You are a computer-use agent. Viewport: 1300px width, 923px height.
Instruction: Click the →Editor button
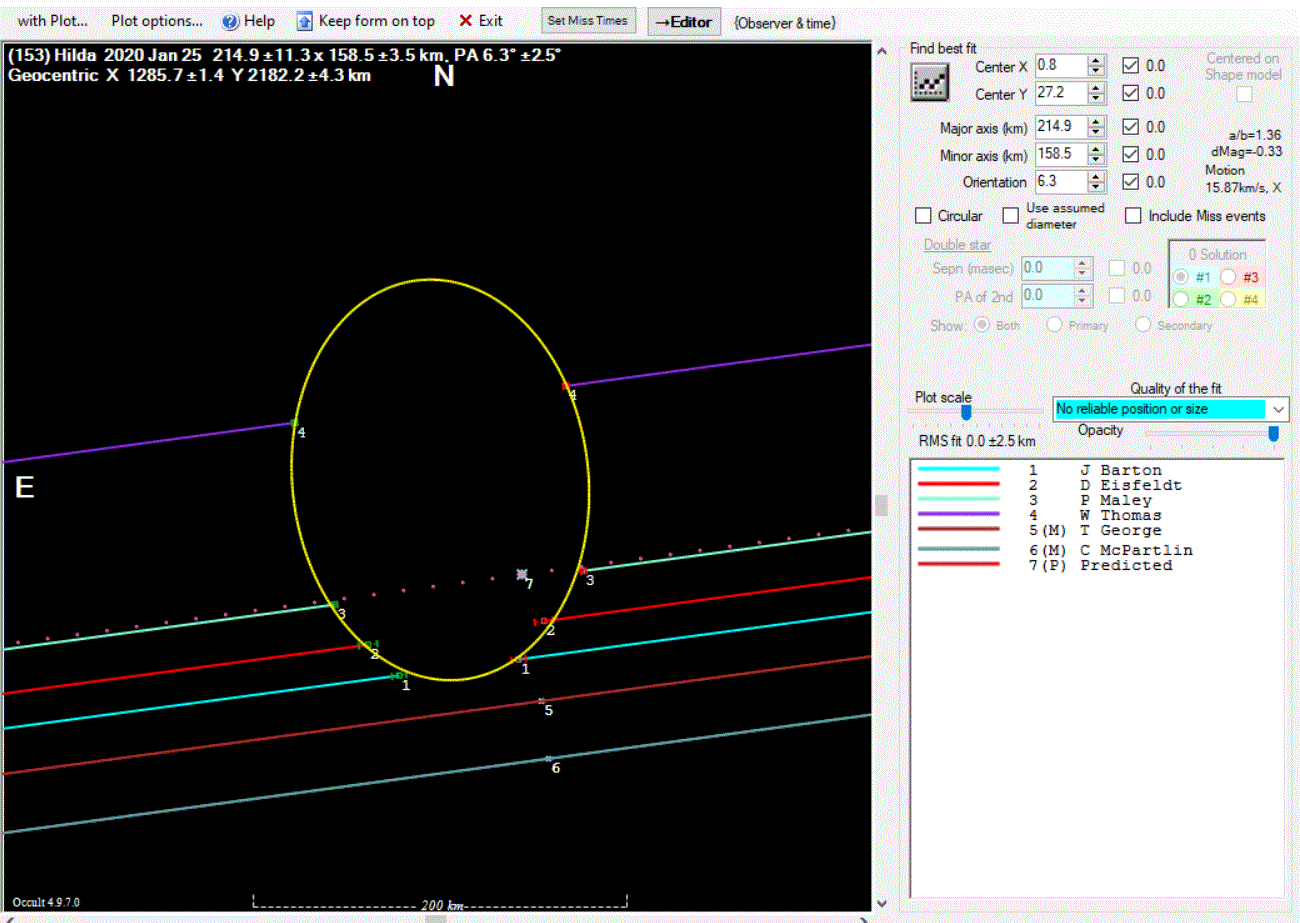coord(684,21)
